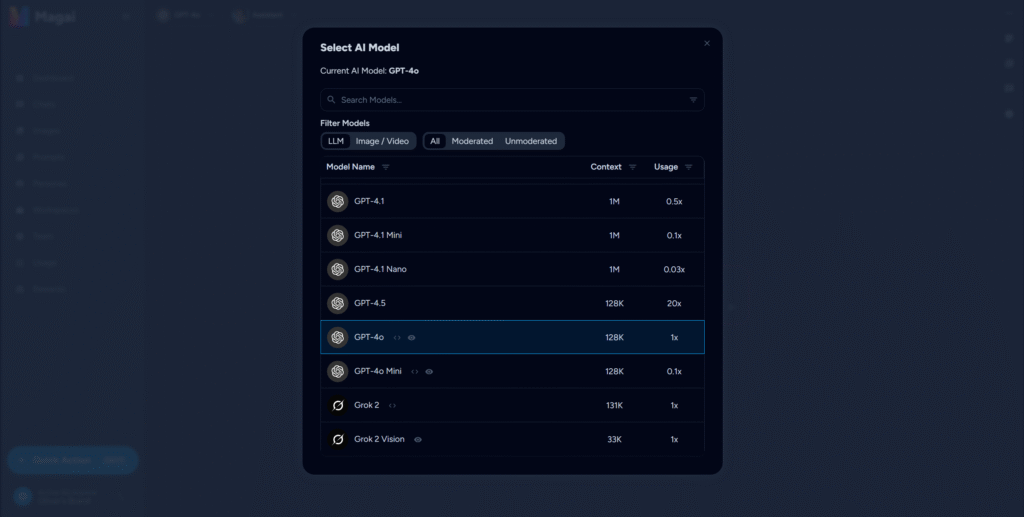The image size is (1024, 517).
Task: Click the eye icon next to Grok 2 Vision
Action: (x=418, y=439)
